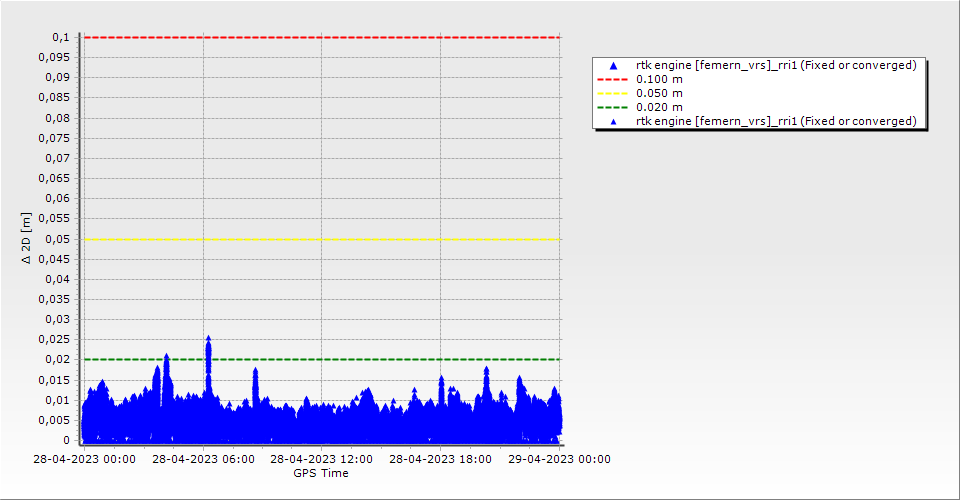The height and width of the screenshot is (500, 960).
Task: Click the bottom rtk engine legend text
Action: (x=776, y=121)
